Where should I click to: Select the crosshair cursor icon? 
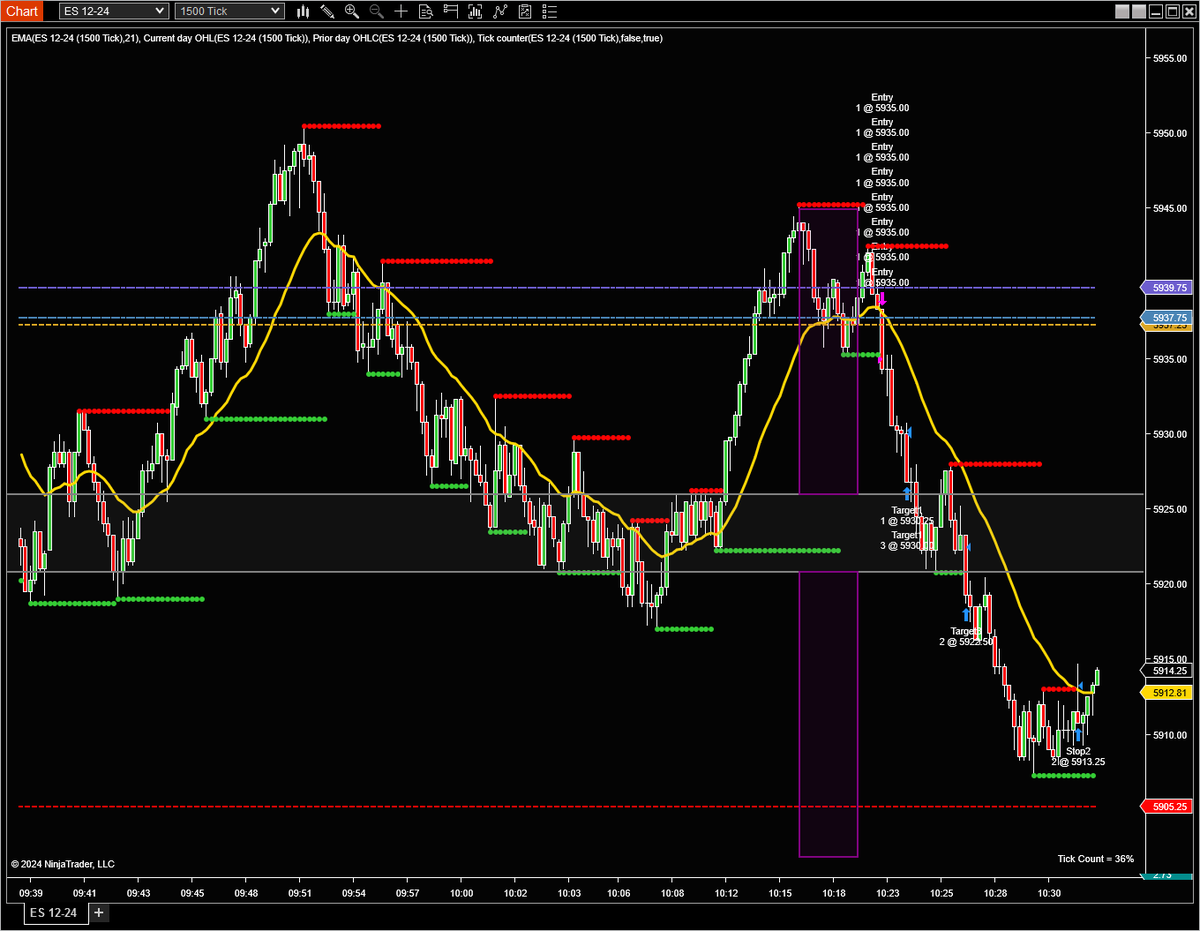point(401,11)
